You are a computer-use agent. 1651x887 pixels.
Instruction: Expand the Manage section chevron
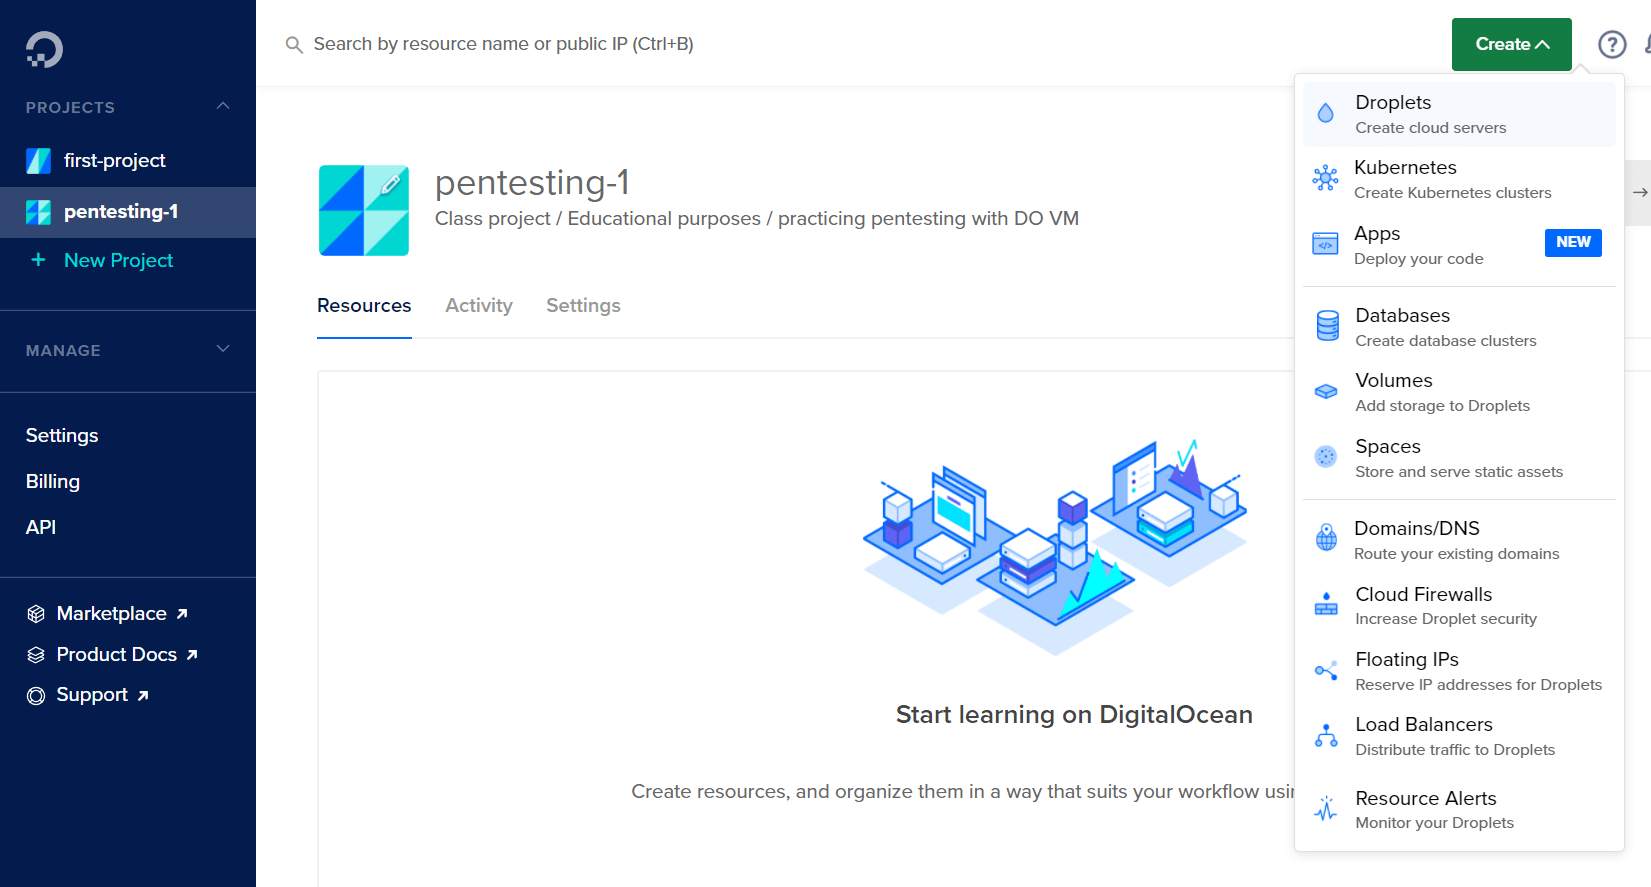(223, 349)
